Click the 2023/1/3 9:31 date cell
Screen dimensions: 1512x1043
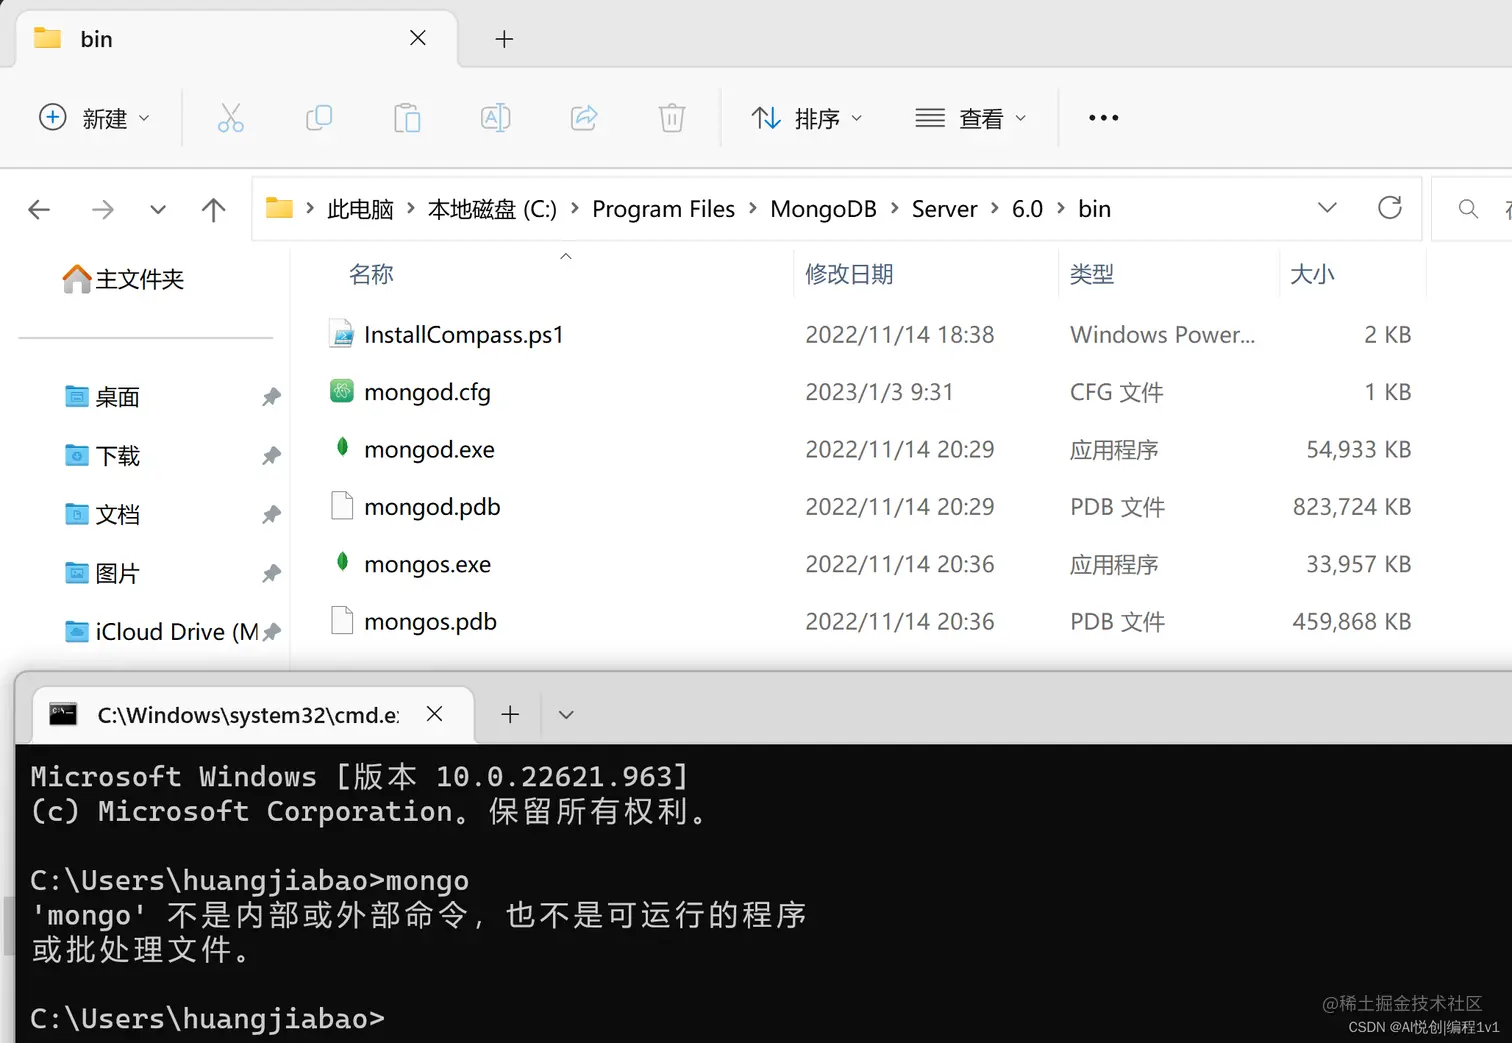pyautogui.click(x=879, y=391)
